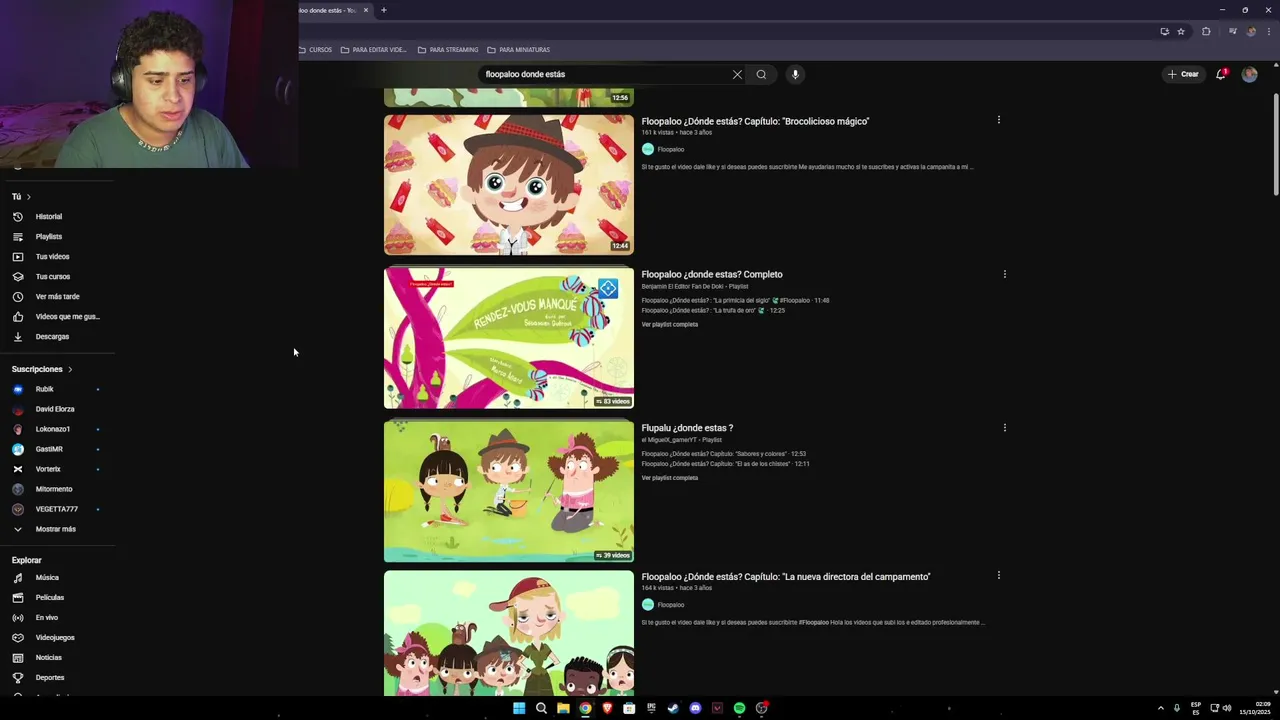Open the Rendez-vous manqué playlist thumbnail

pyautogui.click(x=509, y=338)
